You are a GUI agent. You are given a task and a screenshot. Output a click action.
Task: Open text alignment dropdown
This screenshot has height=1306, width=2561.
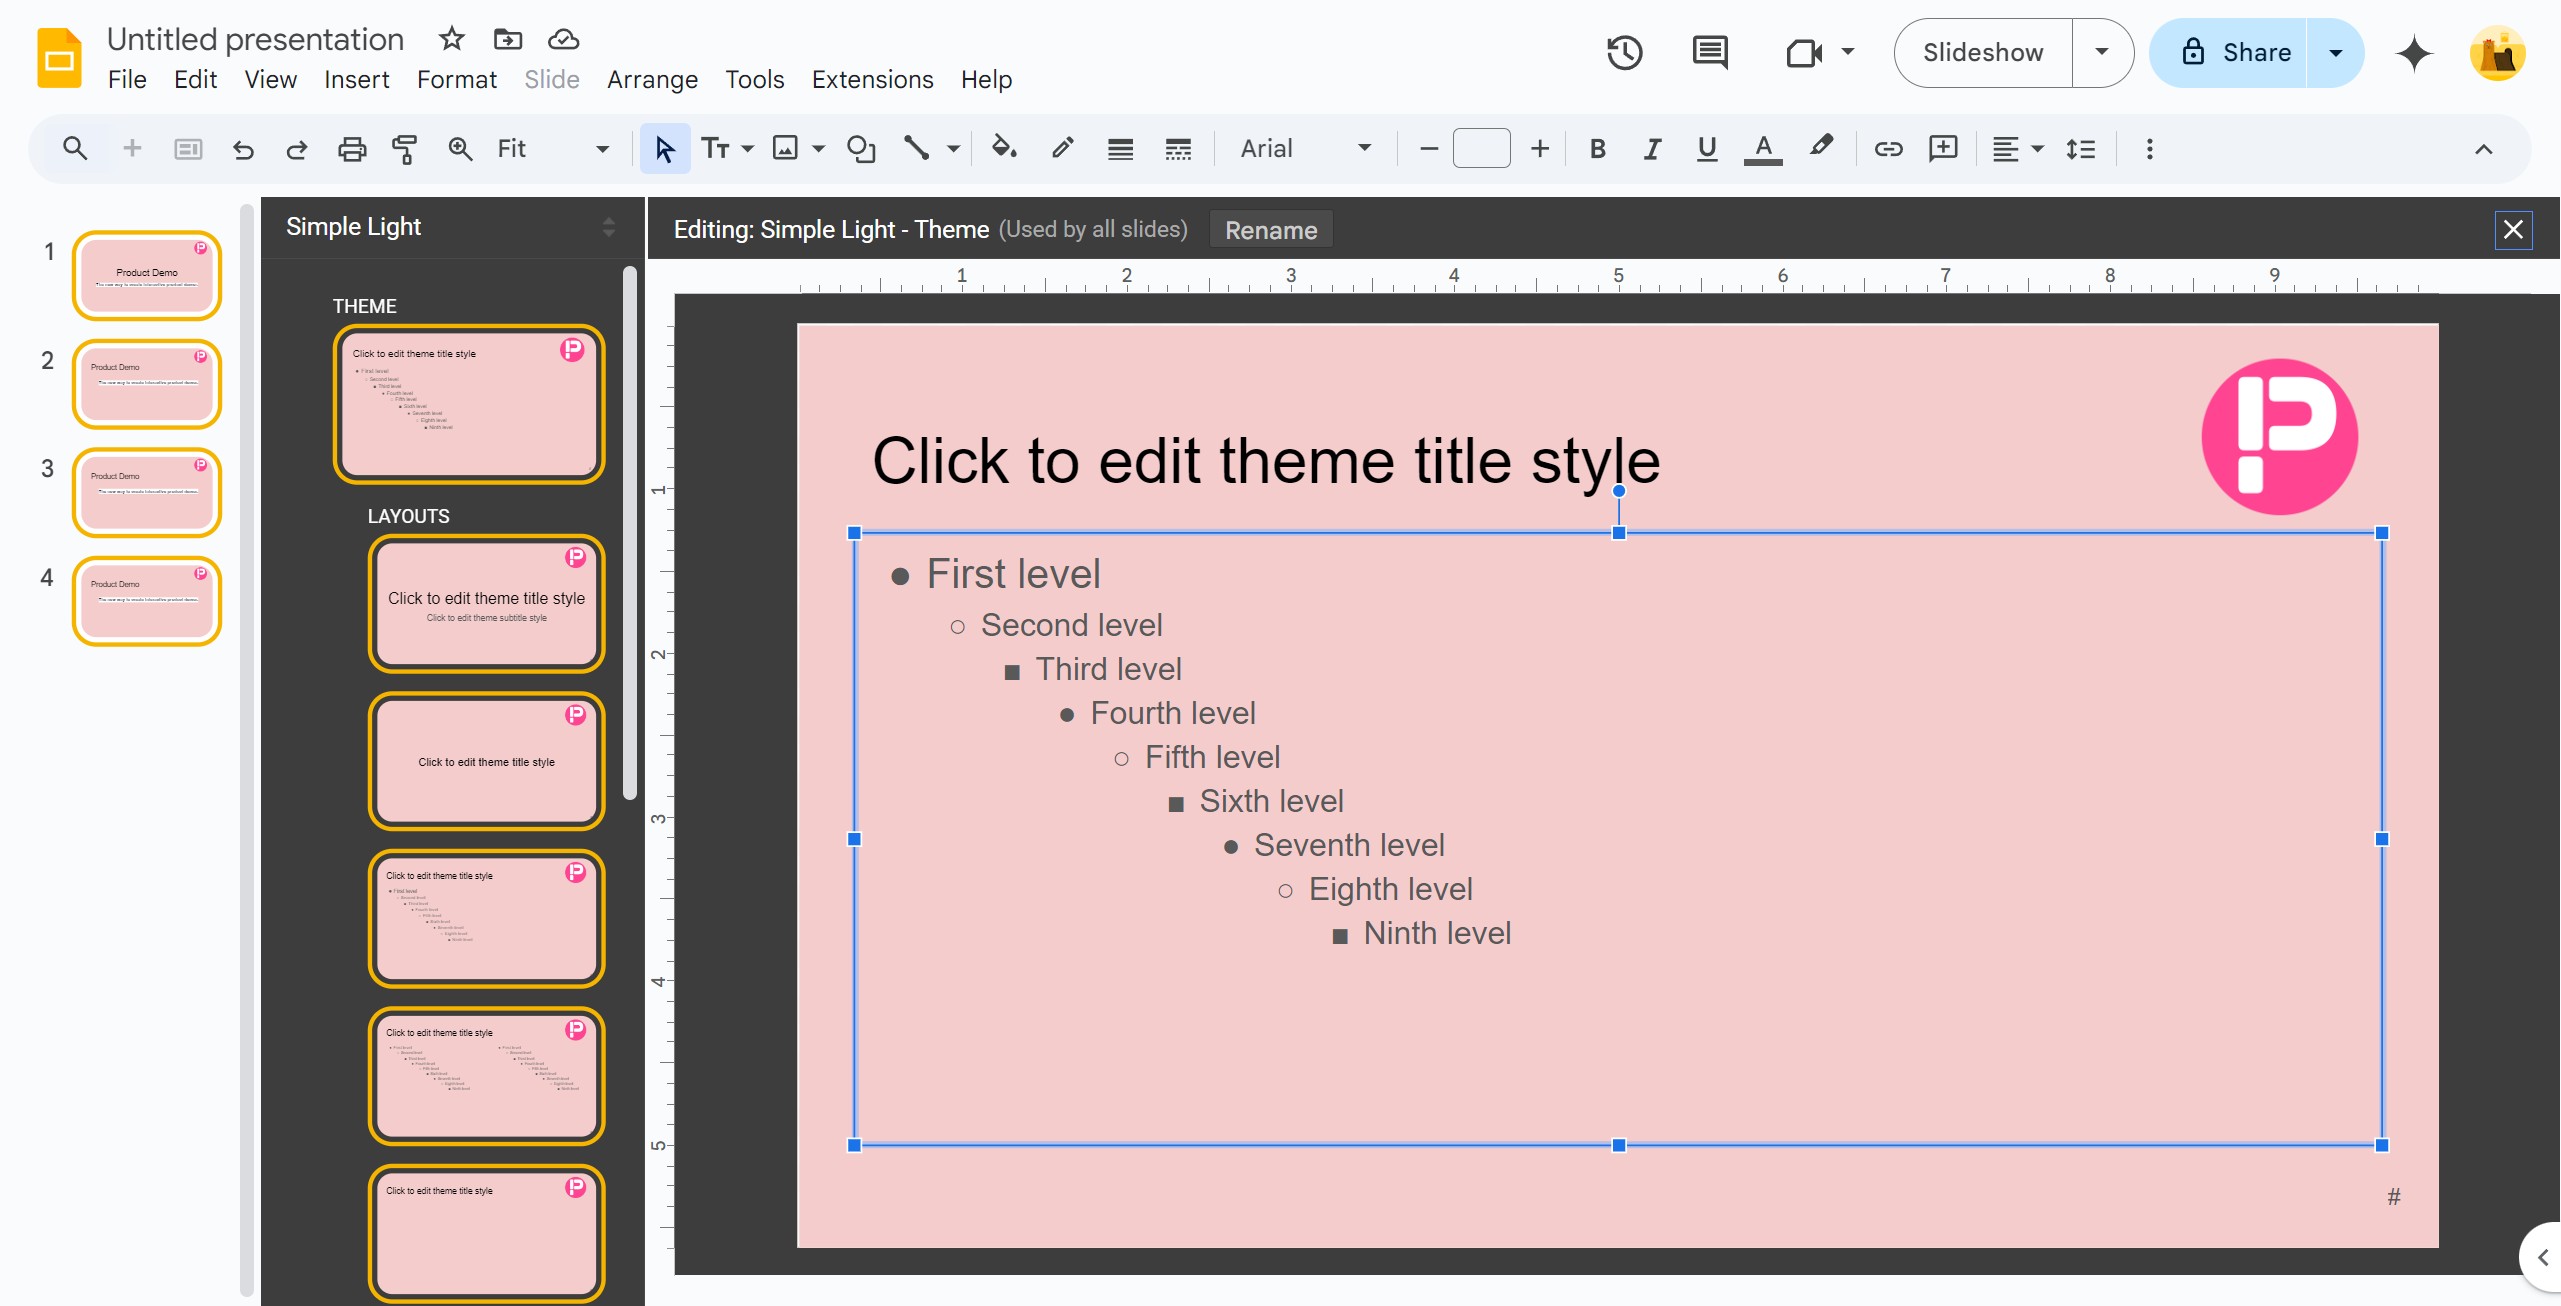click(x=2017, y=149)
